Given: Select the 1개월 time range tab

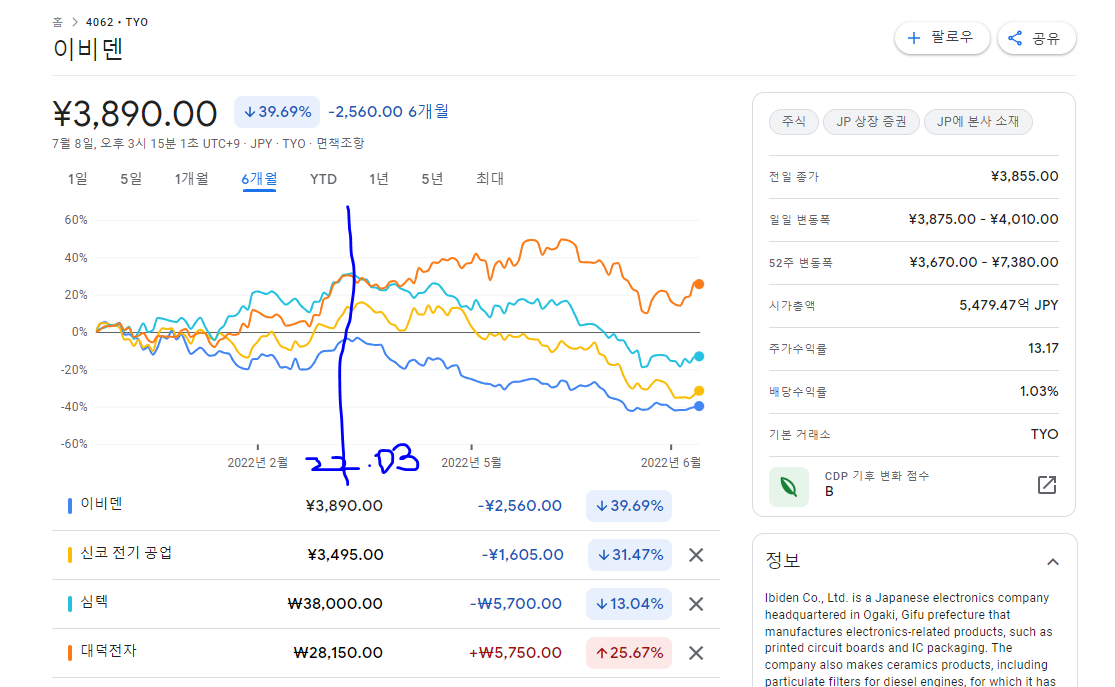Looking at the screenshot, I should click(191, 179).
